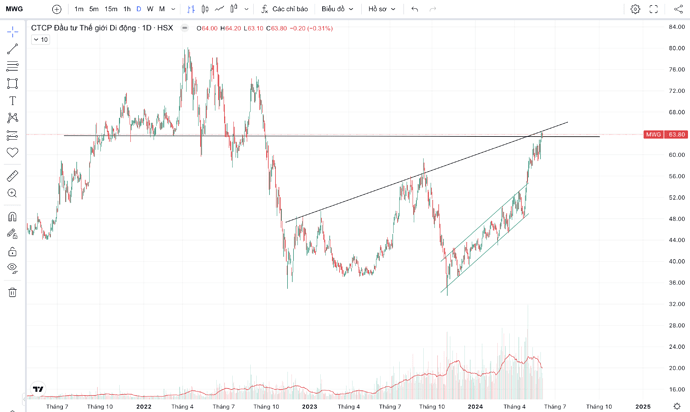The image size is (690, 412).
Task: Select the ruler measure tool
Action: (12, 176)
